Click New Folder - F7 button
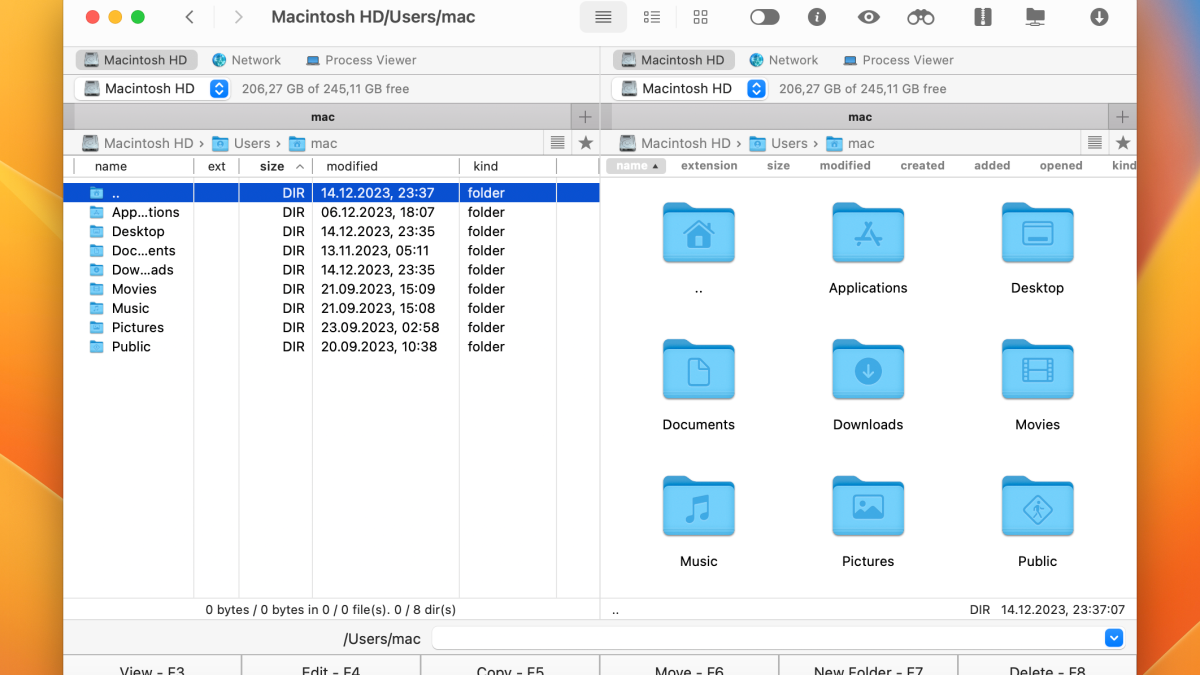 [868, 667]
